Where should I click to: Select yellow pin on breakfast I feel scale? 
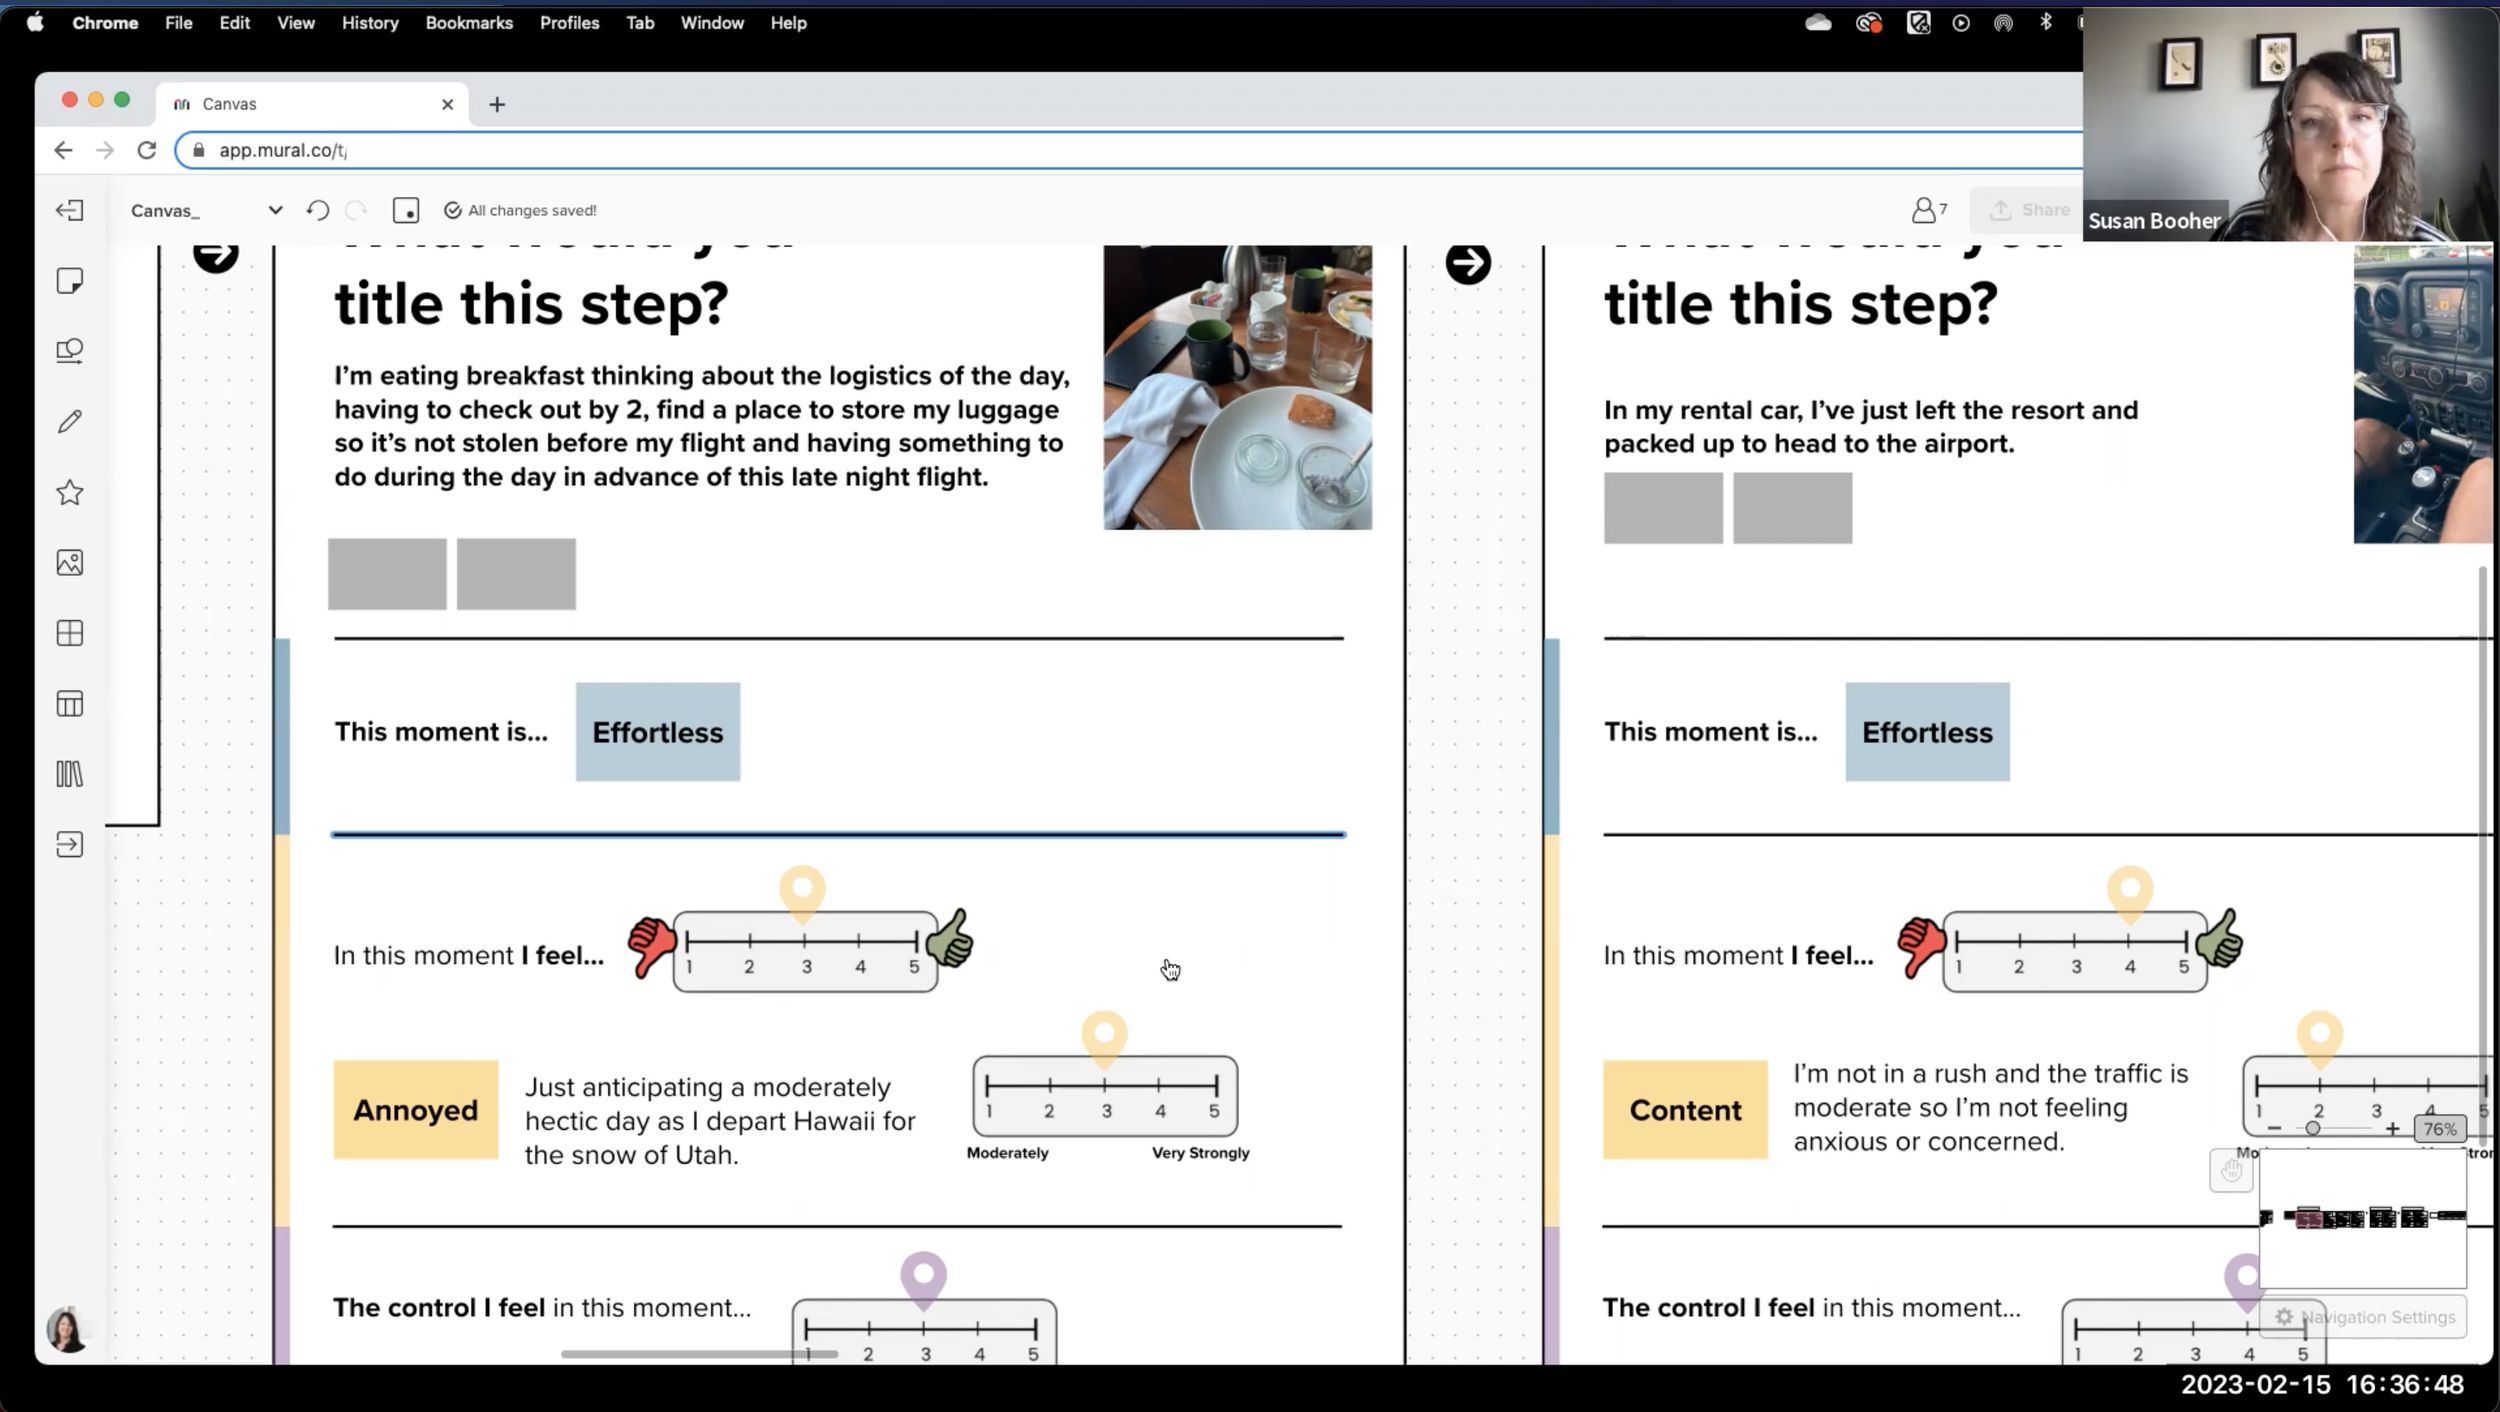802,894
